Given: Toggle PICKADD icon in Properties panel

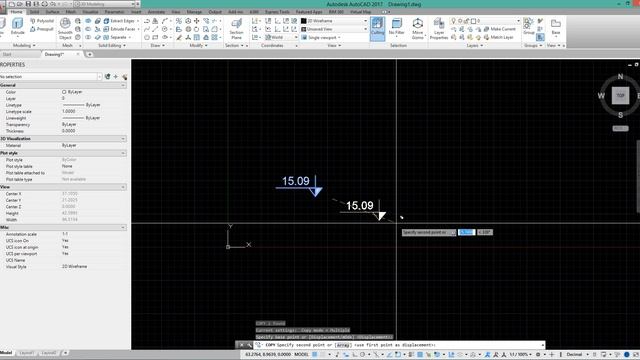Looking at the screenshot, I should [x=107, y=76].
